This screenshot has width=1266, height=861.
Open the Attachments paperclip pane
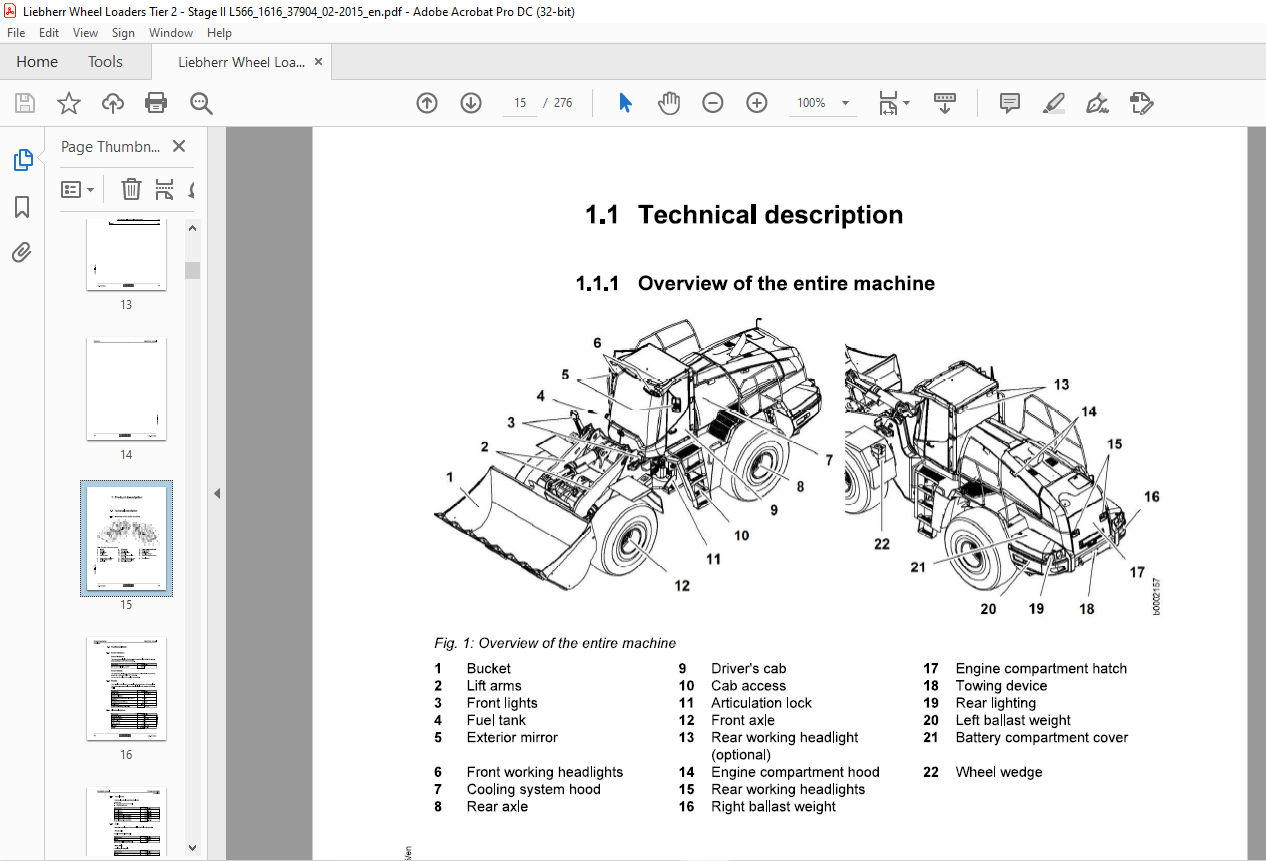22,252
